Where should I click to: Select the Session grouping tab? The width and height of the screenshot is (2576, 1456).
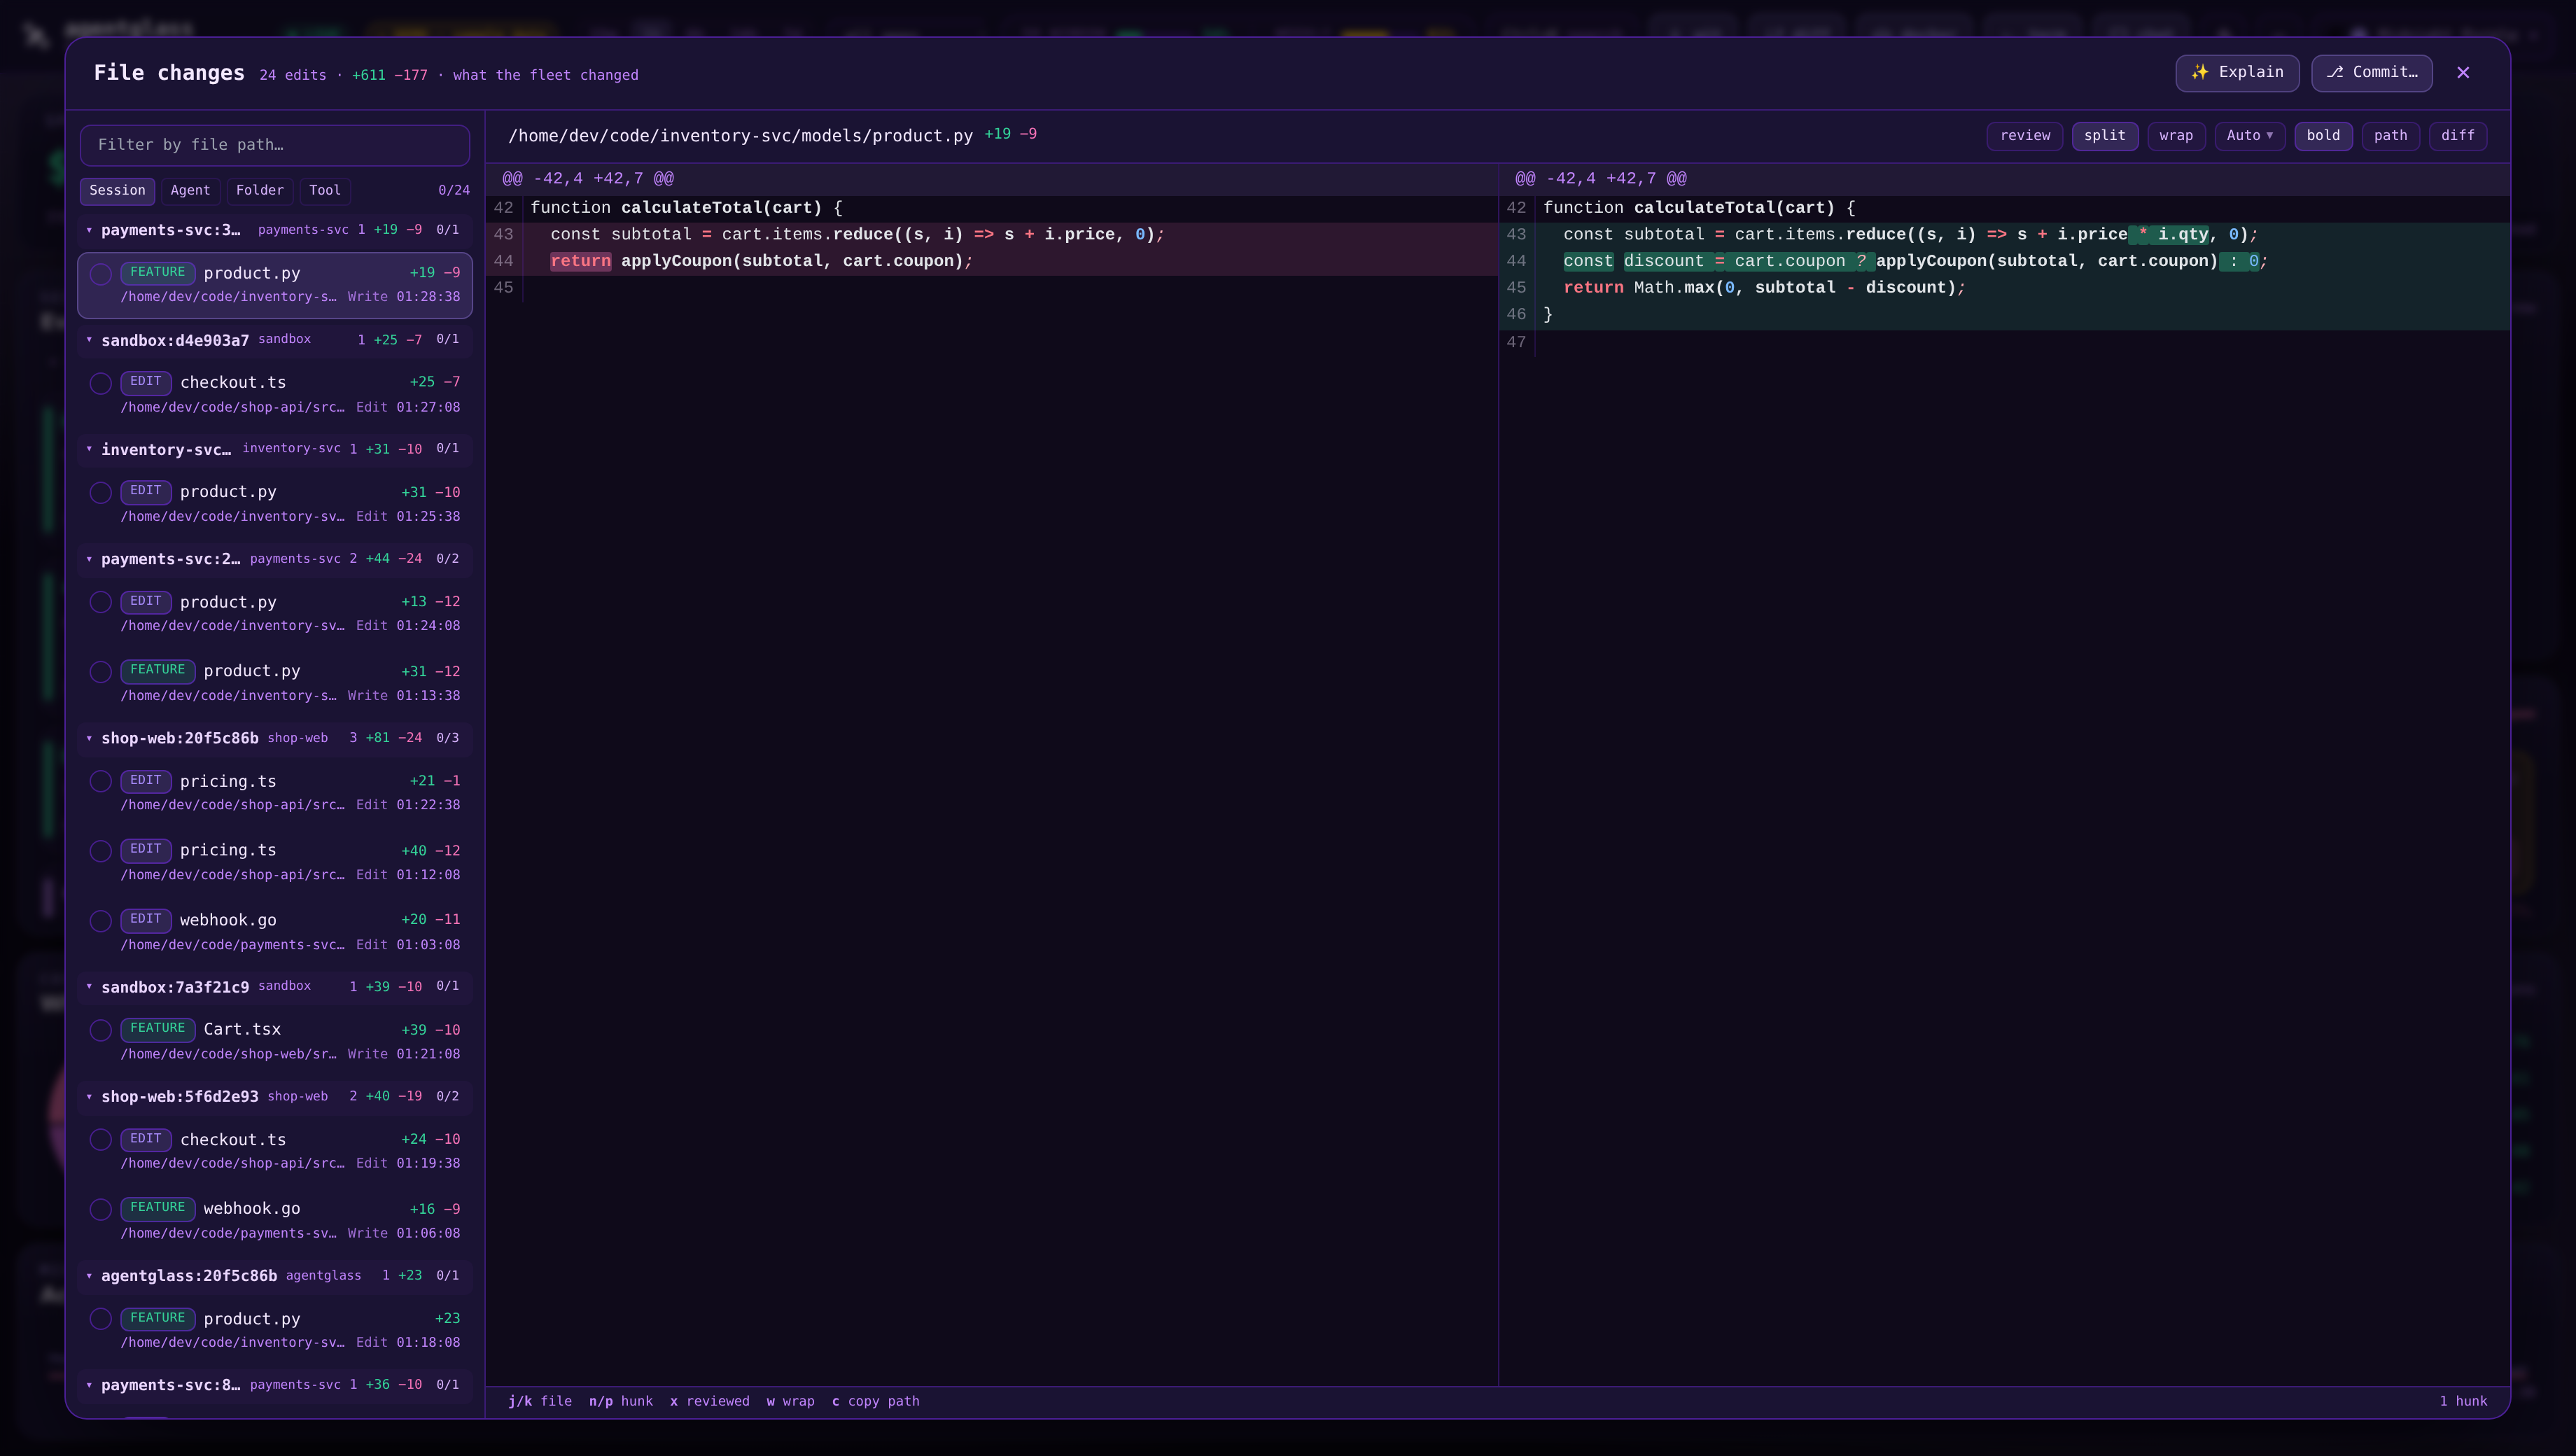[117, 190]
